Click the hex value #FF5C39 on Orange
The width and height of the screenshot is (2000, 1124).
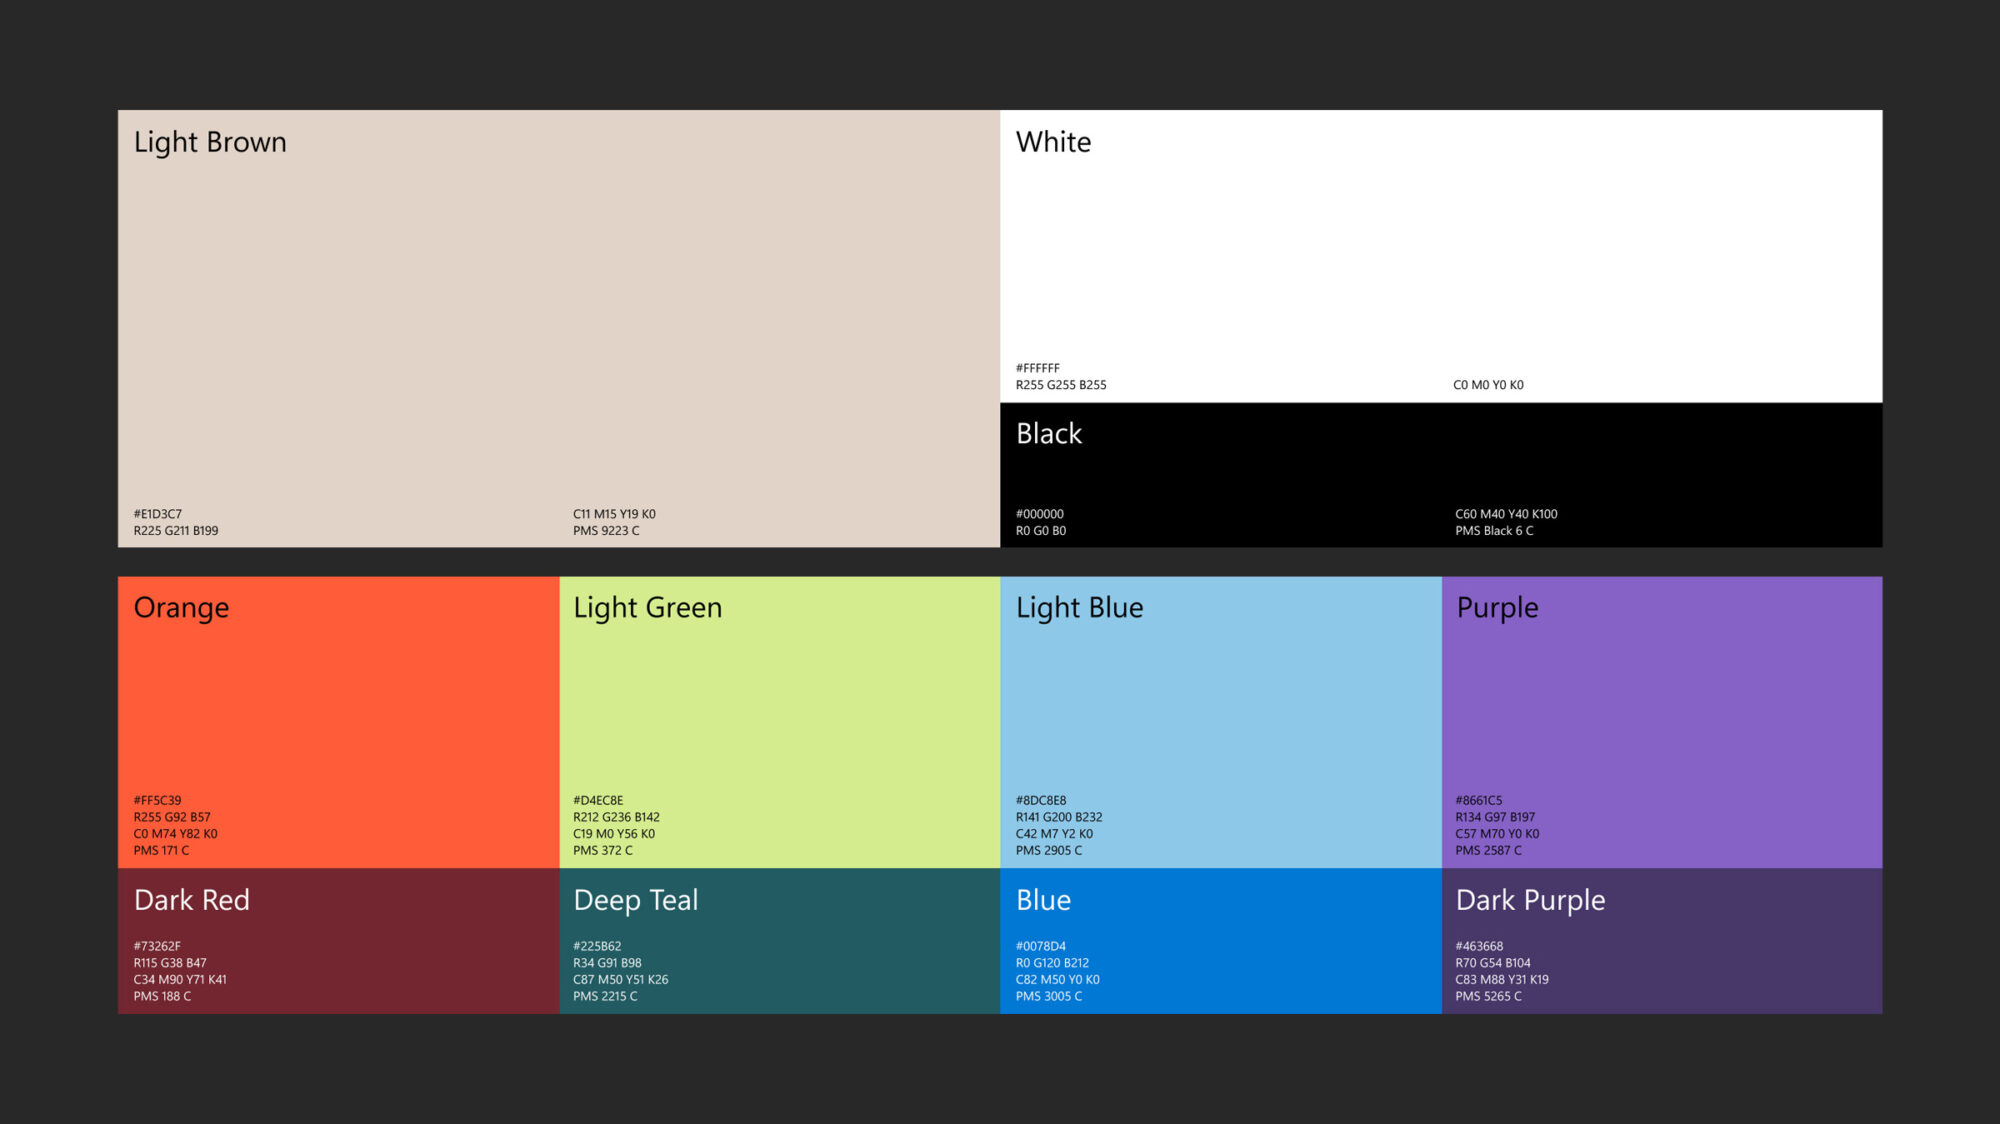tap(157, 800)
